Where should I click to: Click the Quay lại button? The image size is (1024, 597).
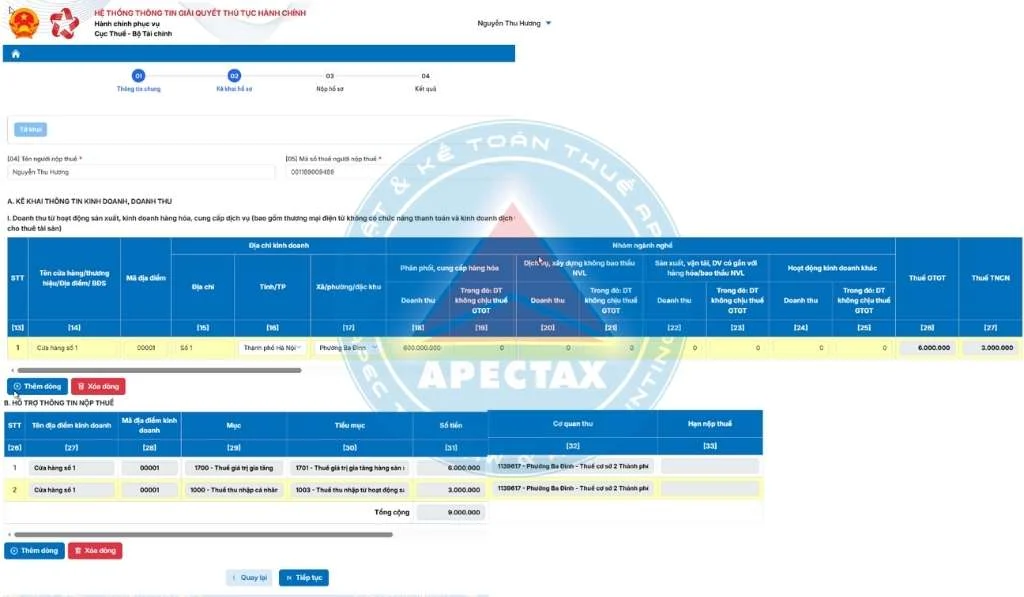click(x=249, y=577)
